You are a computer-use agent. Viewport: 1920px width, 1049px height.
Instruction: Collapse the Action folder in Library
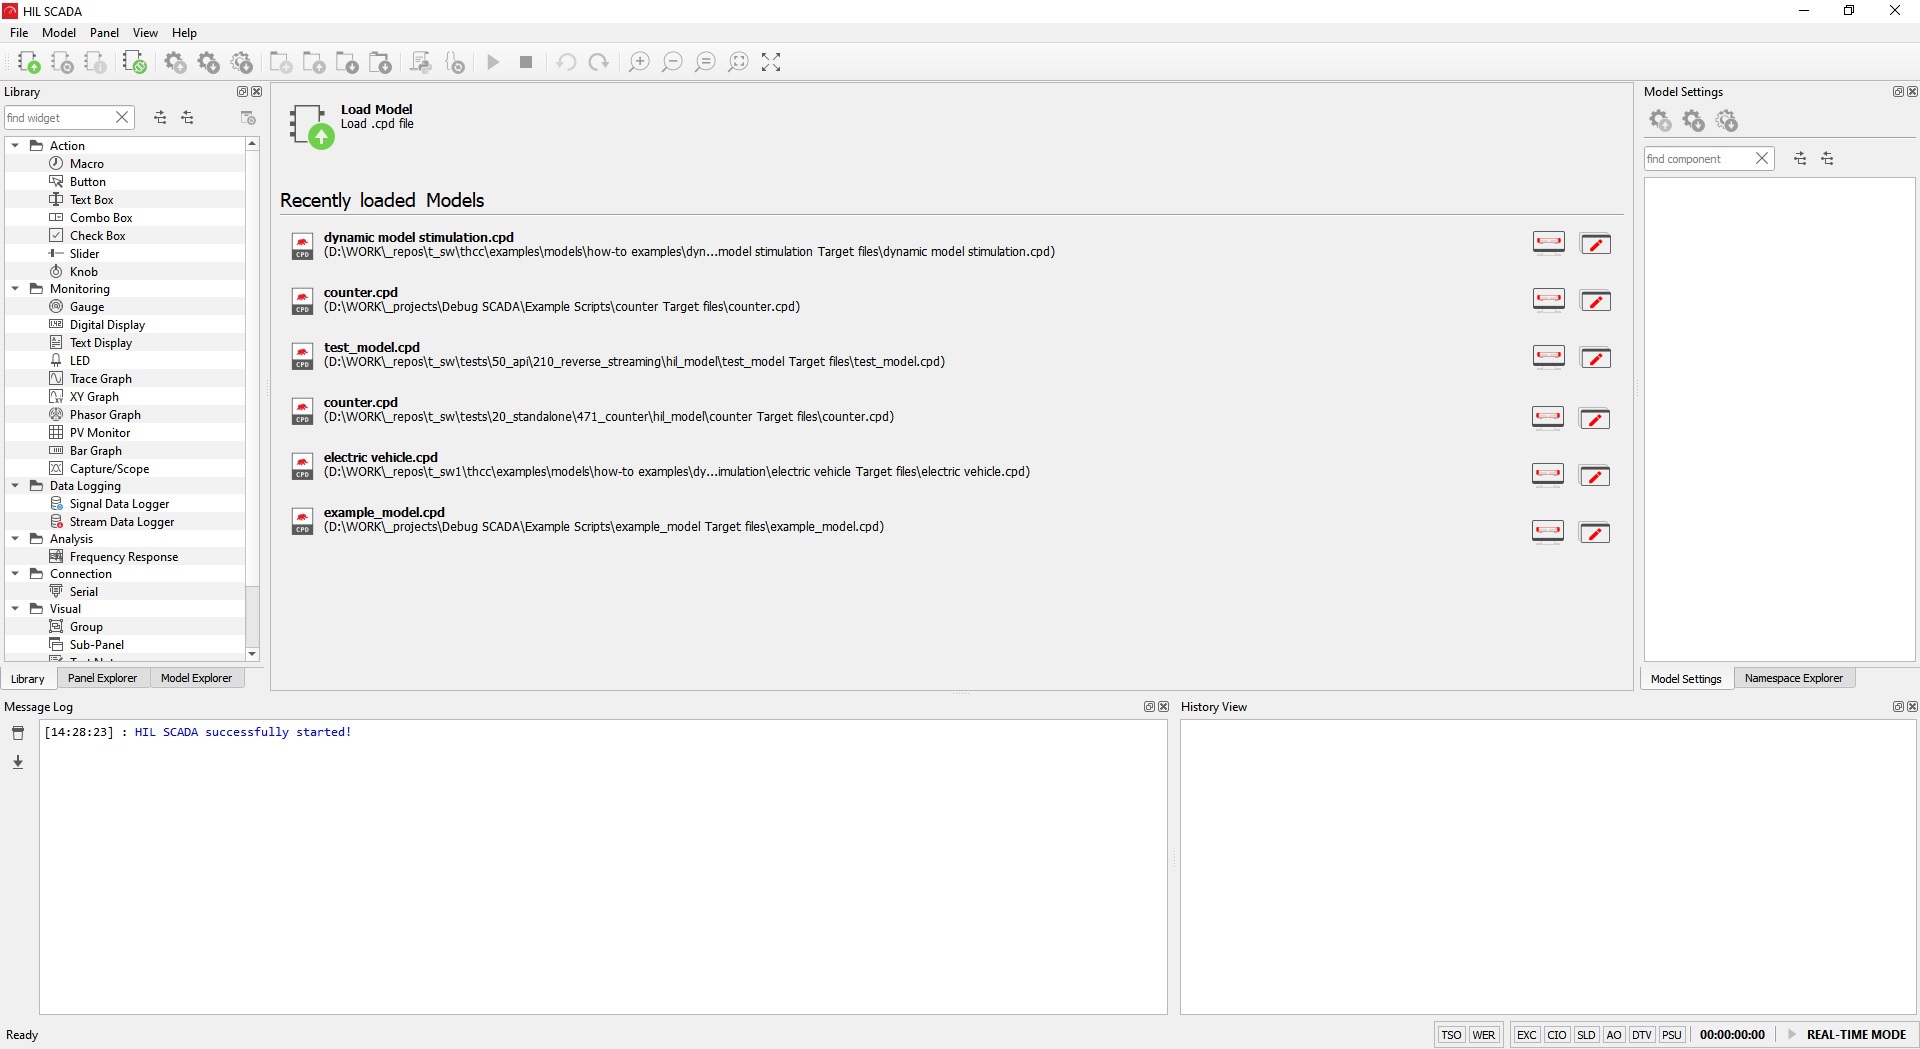coord(15,146)
